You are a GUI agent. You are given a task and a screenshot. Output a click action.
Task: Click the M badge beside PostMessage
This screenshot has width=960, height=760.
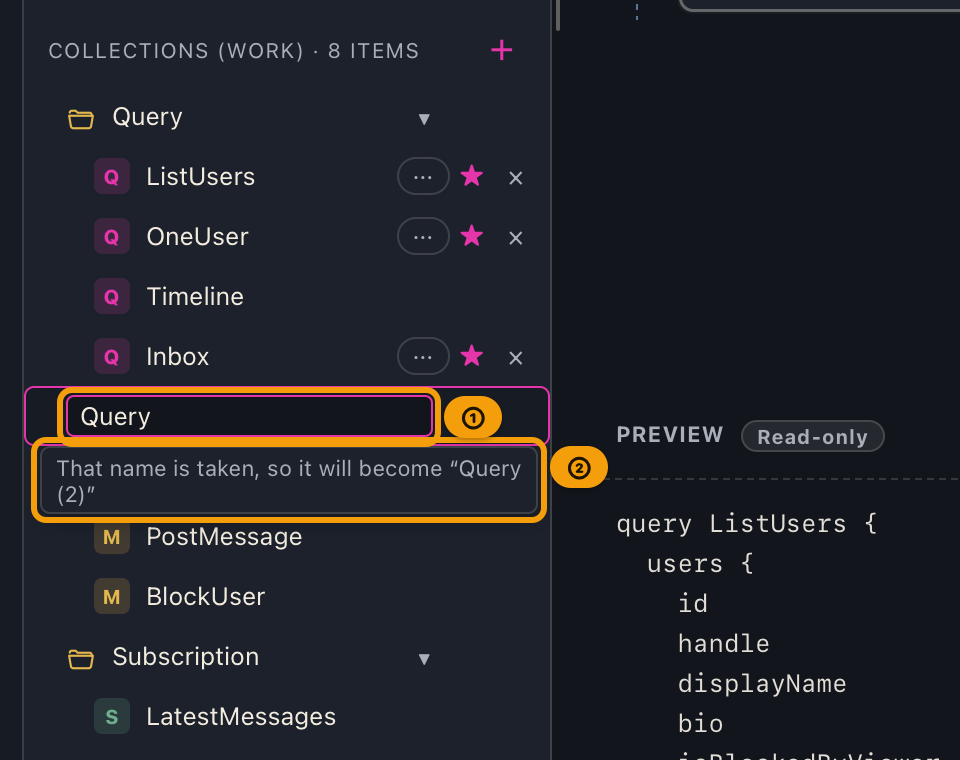[x=111, y=536]
